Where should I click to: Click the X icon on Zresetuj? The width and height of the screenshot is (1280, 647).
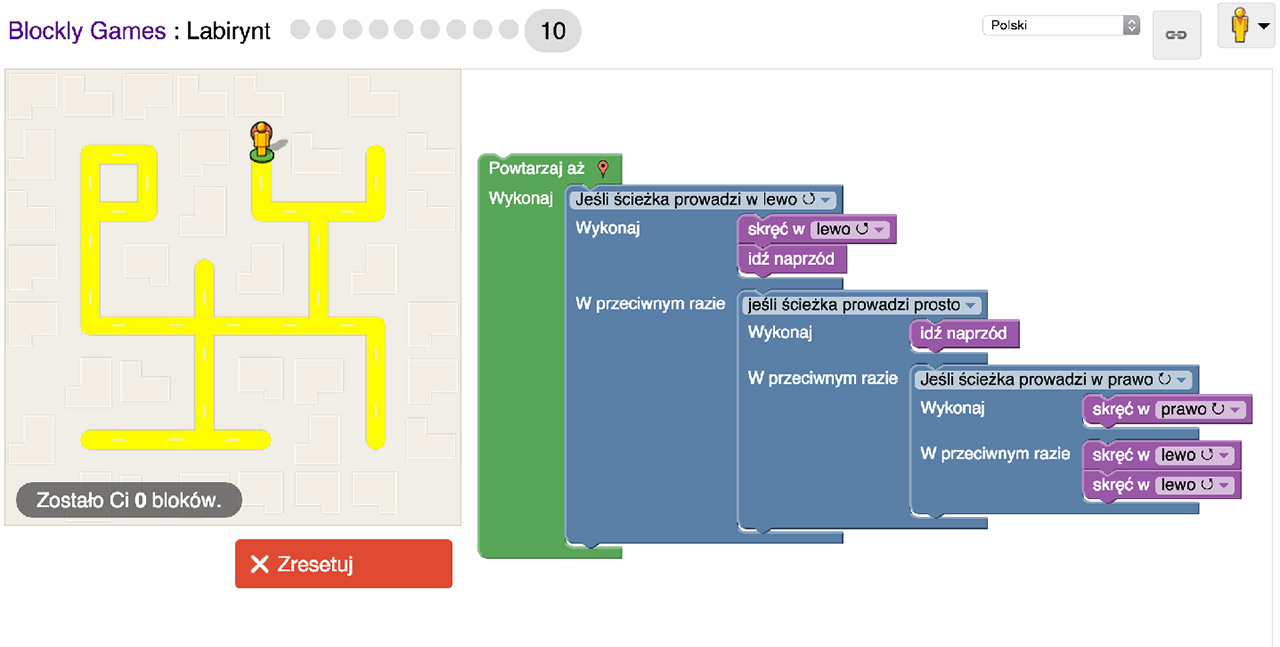(x=260, y=565)
